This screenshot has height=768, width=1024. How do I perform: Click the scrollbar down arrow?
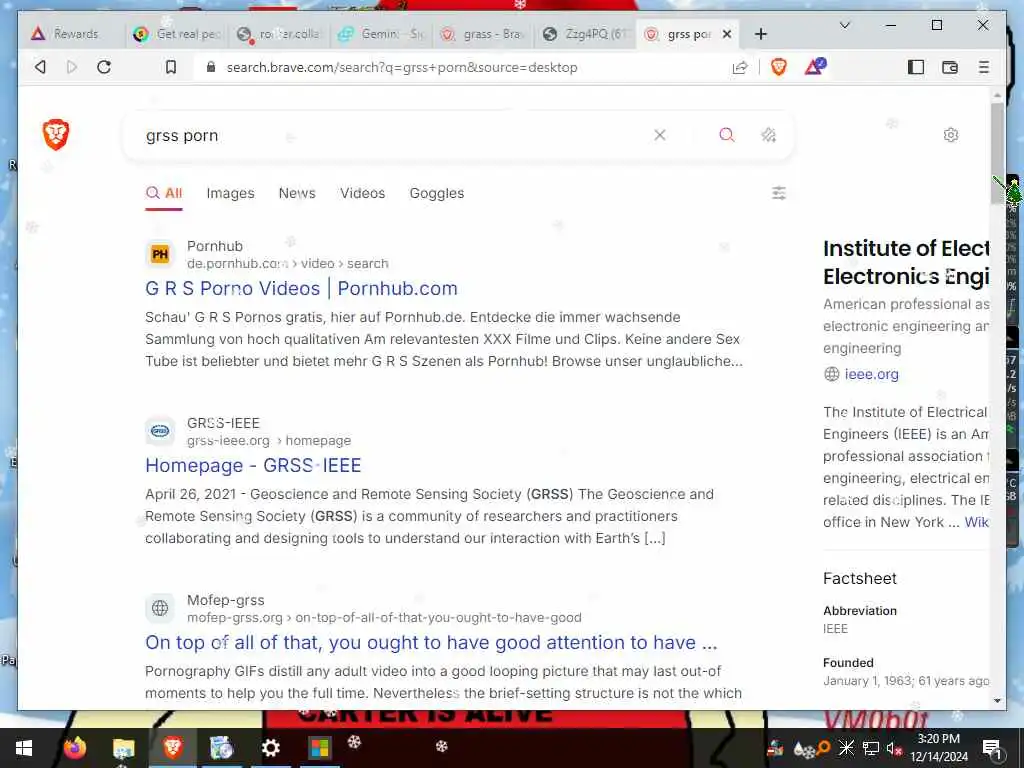[997, 701]
